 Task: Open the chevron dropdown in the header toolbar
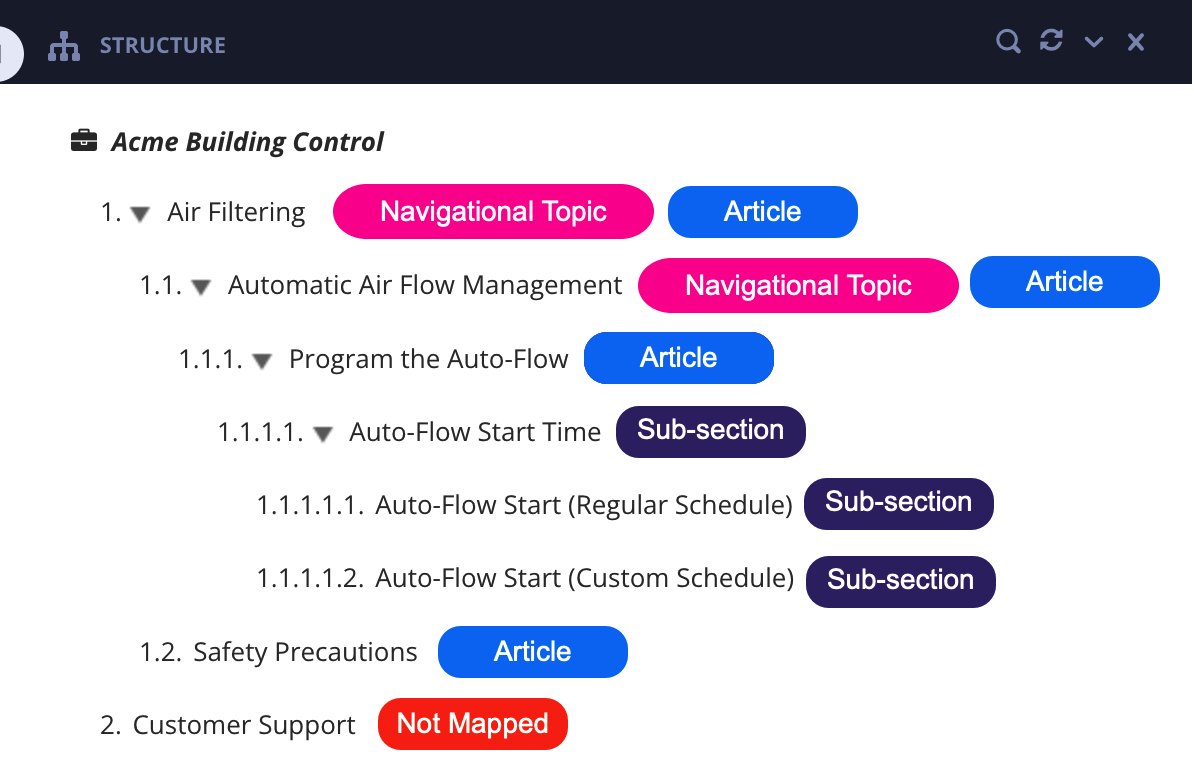(1093, 42)
